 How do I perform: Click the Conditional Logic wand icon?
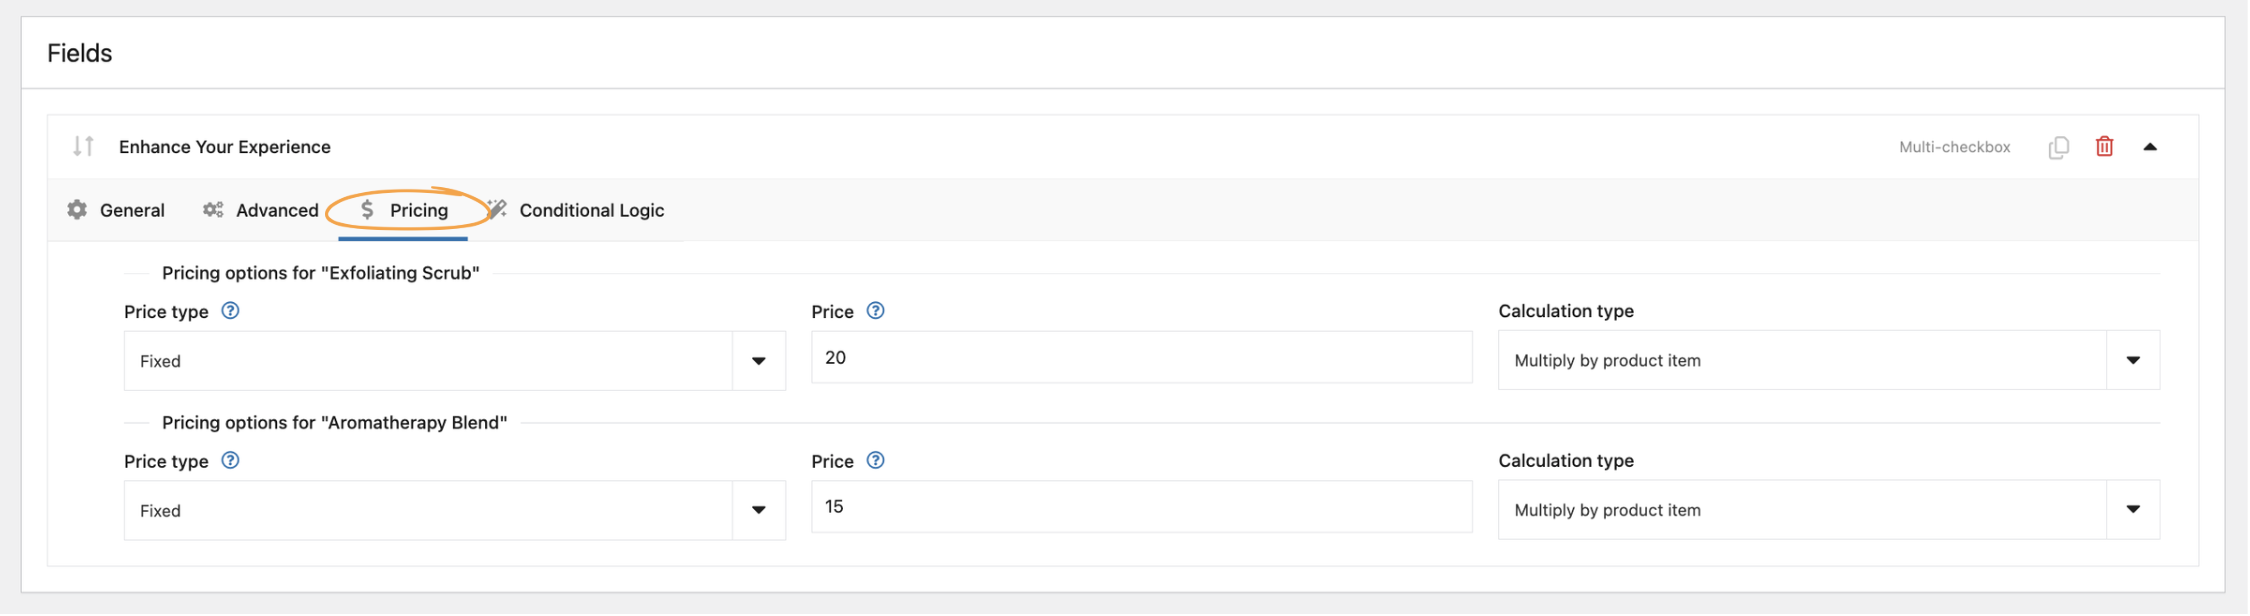click(497, 210)
